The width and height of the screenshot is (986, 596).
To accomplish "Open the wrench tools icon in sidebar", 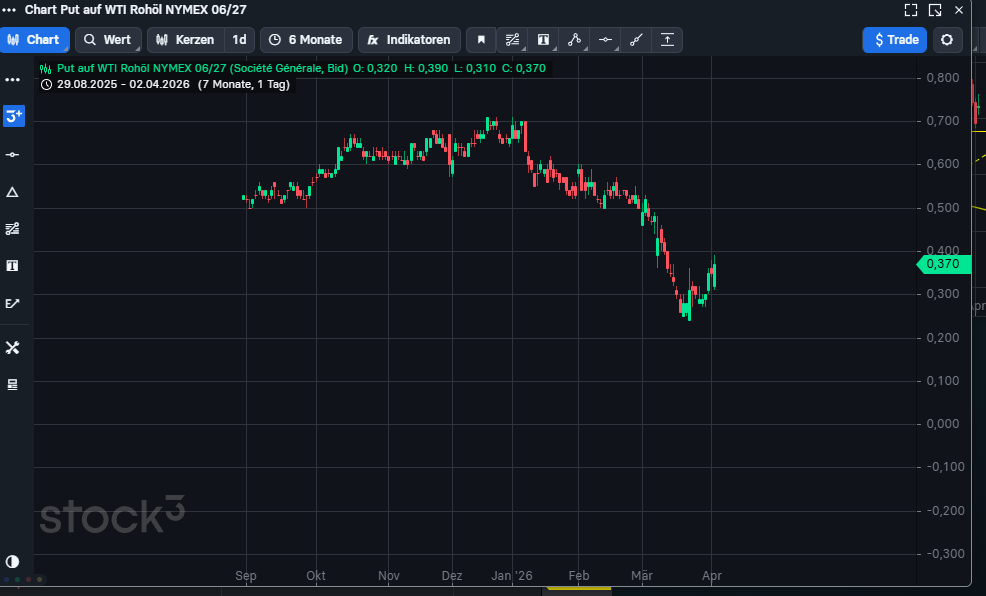I will point(13,347).
